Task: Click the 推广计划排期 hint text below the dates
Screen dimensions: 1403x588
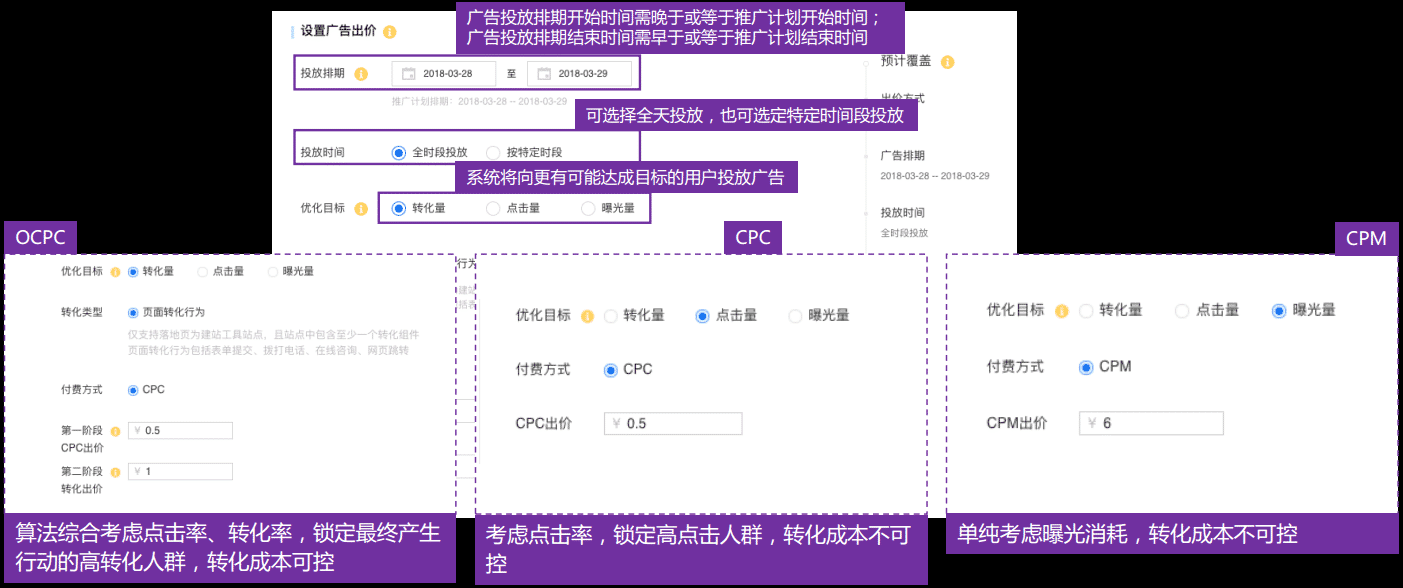Action: click(x=479, y=102)
